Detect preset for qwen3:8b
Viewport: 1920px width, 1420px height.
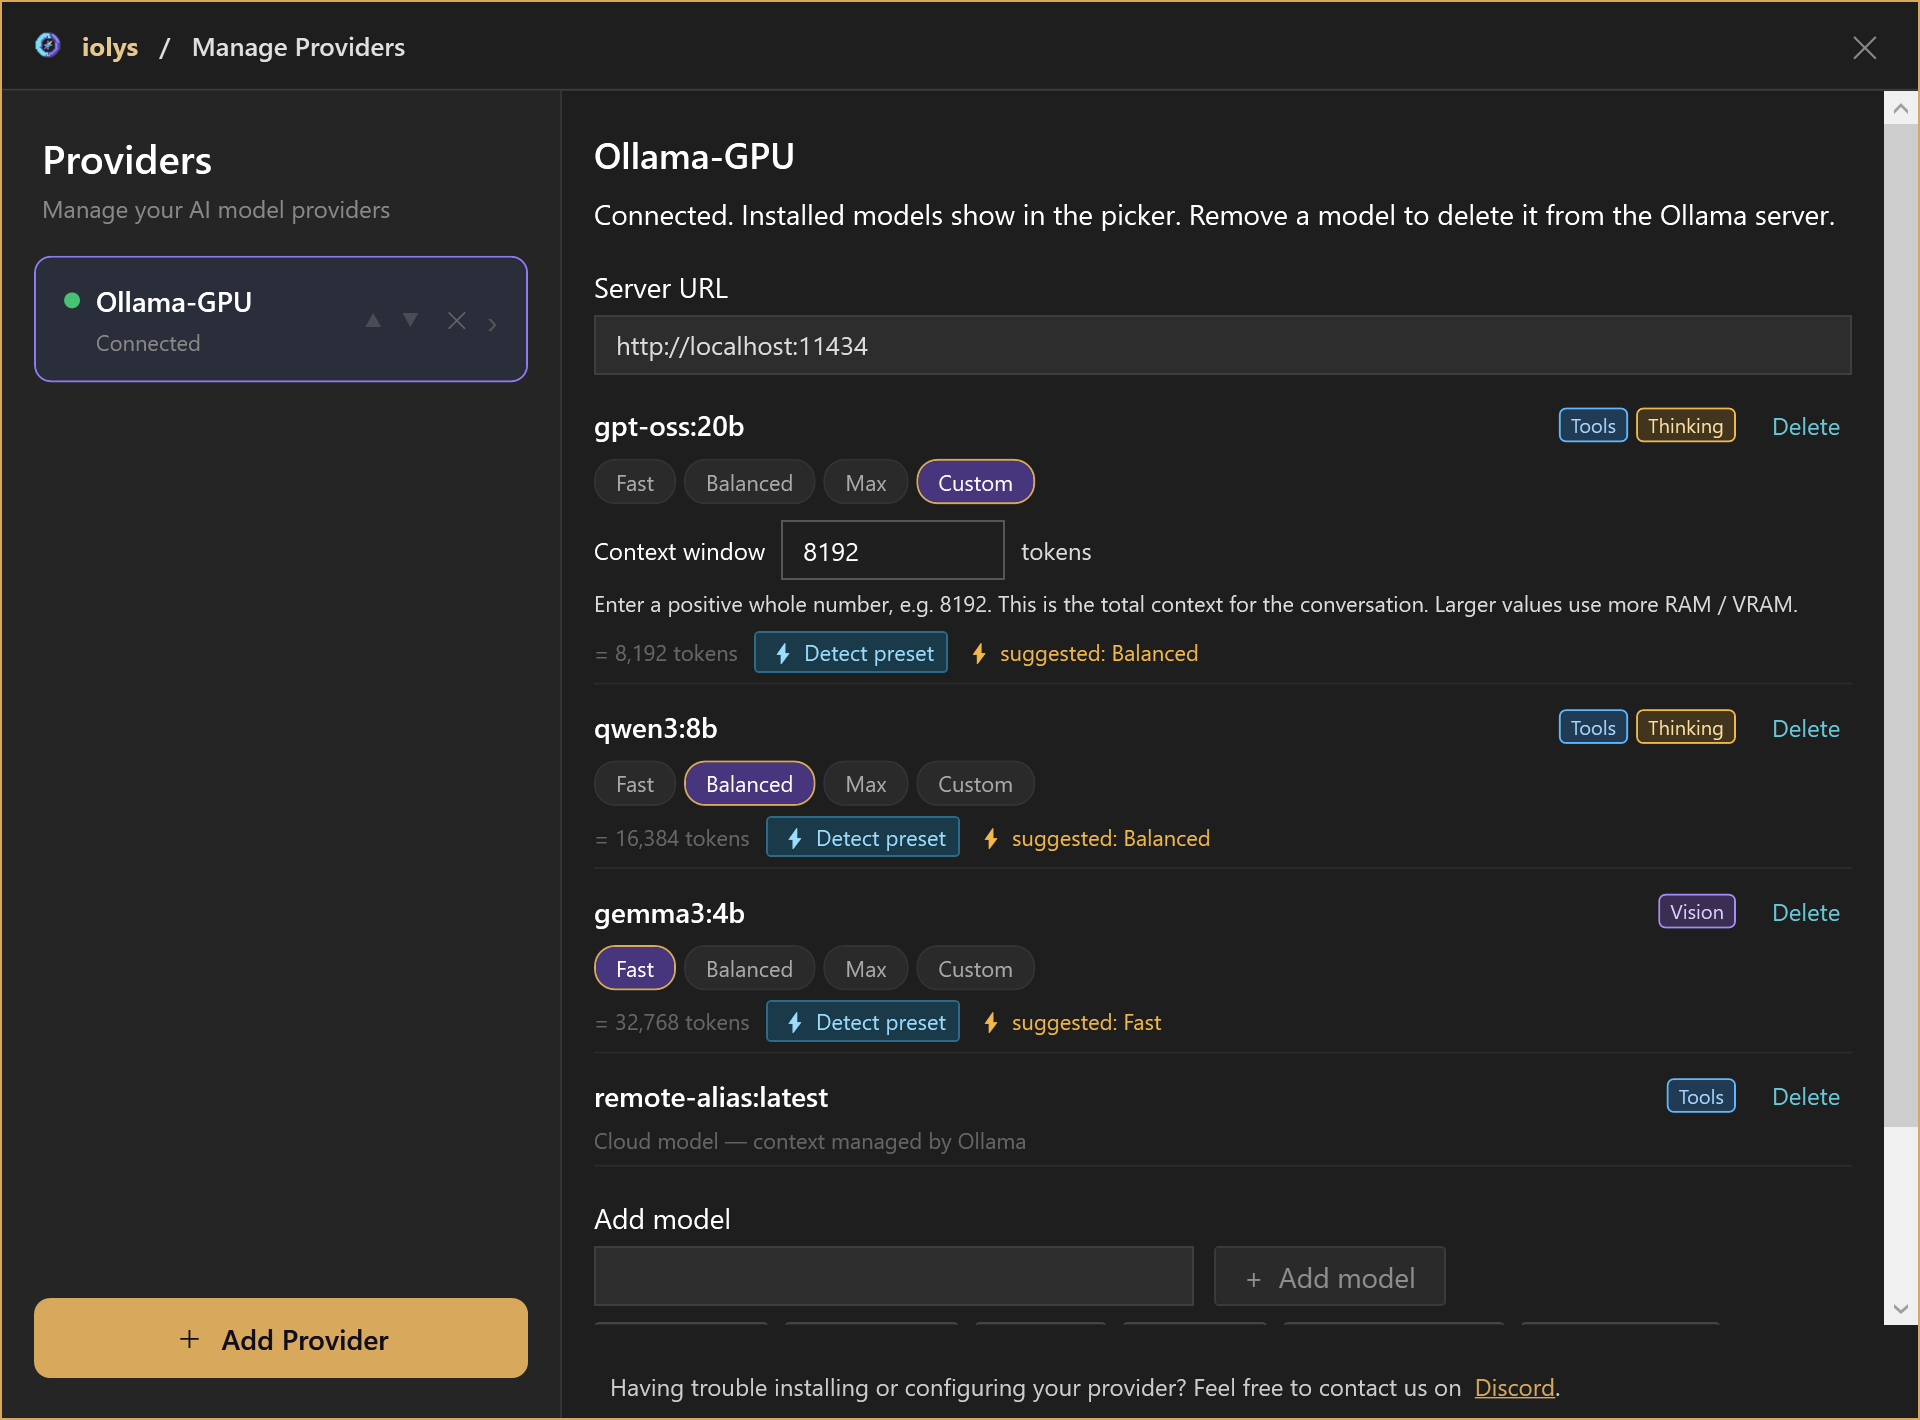pos(863,838)
